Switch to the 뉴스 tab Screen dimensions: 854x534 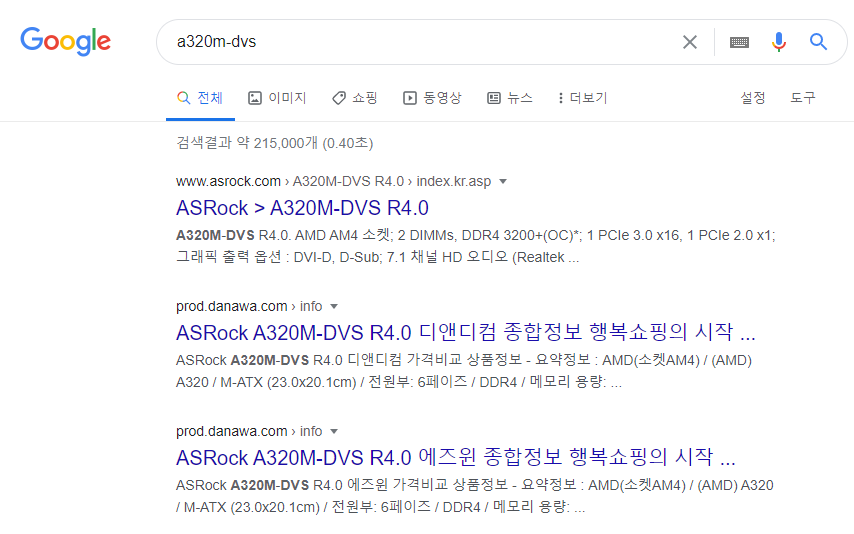tap(510, 98)
